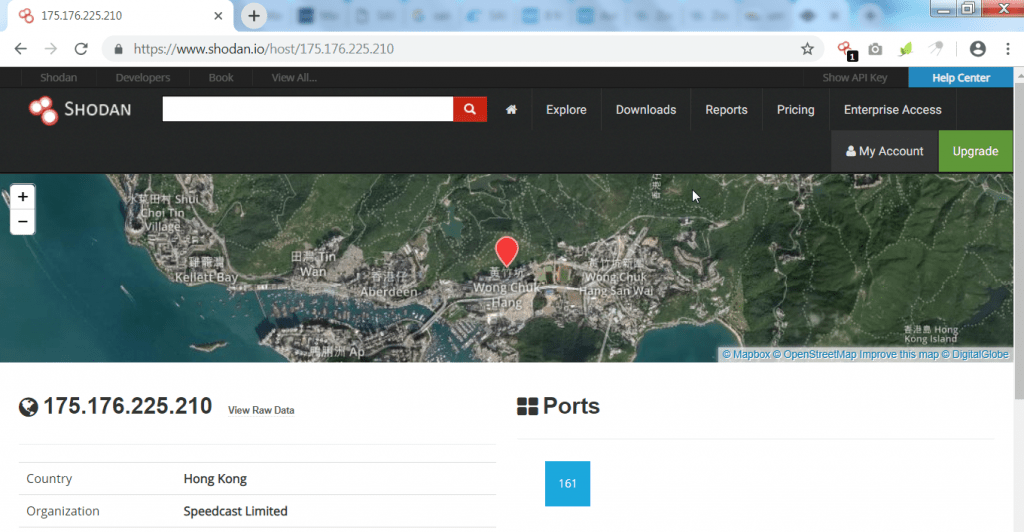The height and width of the screenshot is (532, 1024).
Task: Click the grey pin extension icon
Action: click(936, 49)
